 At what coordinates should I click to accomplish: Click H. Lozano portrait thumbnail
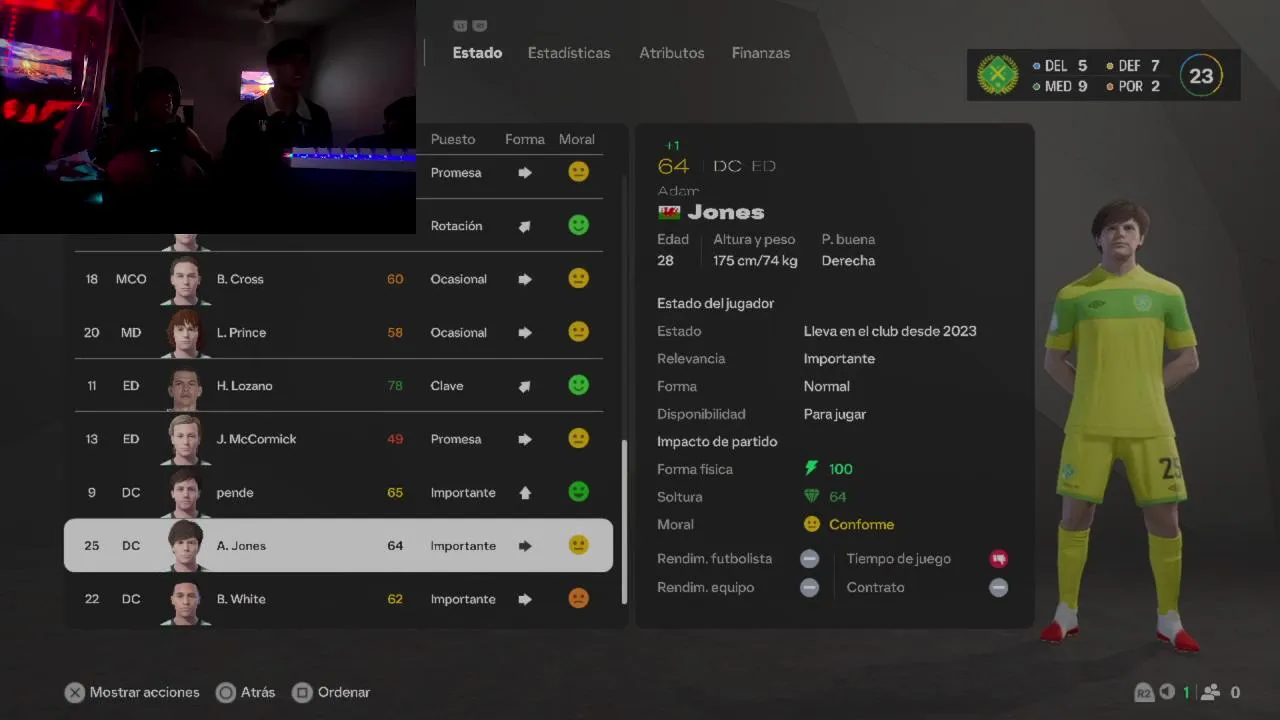[x=185, y=386]
